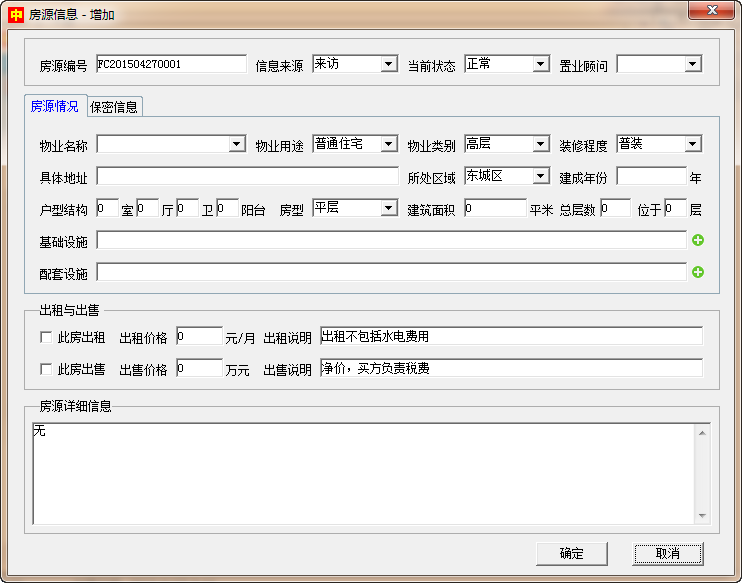Expand the 物业名称 combo box
The height and width of the screenshot is (583, 742).
click(x=171, y=144)
